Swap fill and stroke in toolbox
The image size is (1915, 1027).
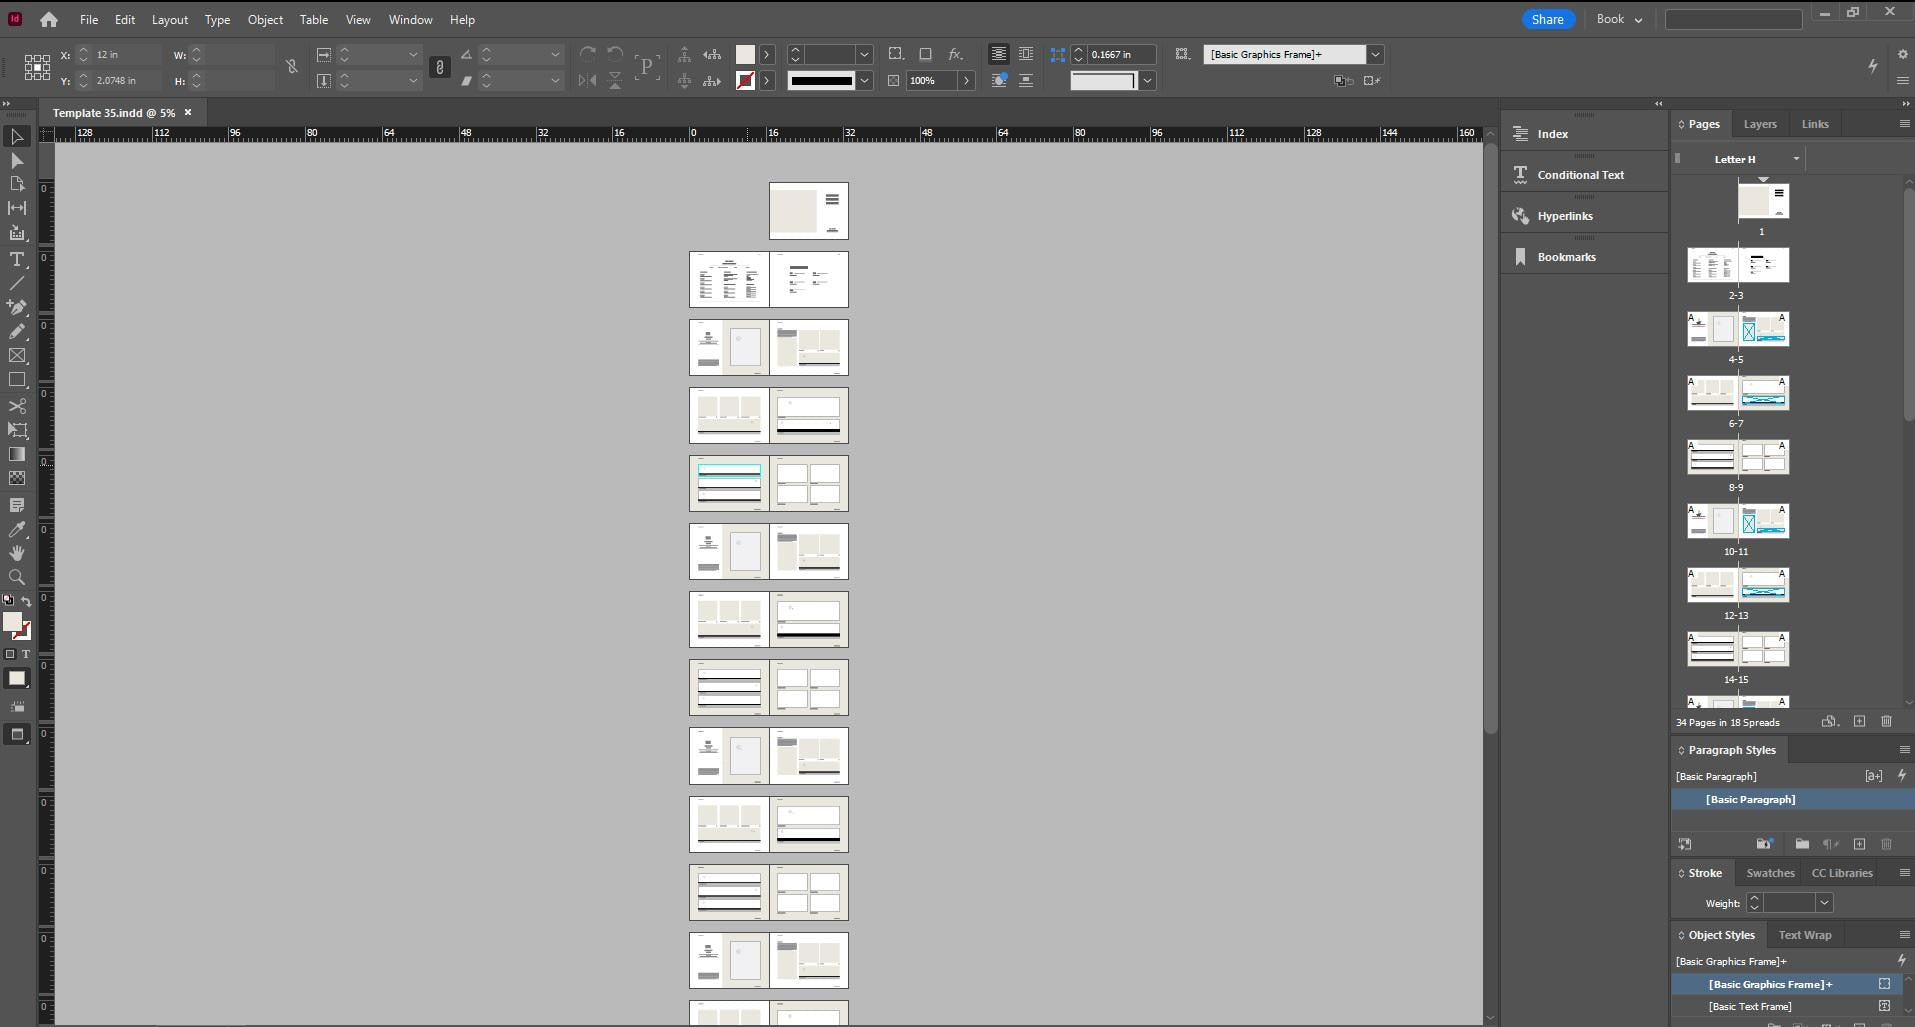26,601
